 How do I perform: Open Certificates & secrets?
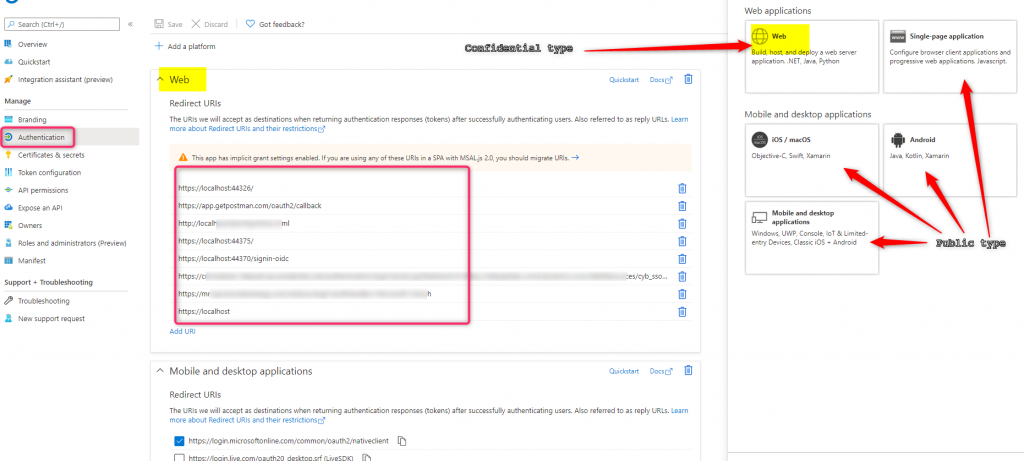pos(51,155)
